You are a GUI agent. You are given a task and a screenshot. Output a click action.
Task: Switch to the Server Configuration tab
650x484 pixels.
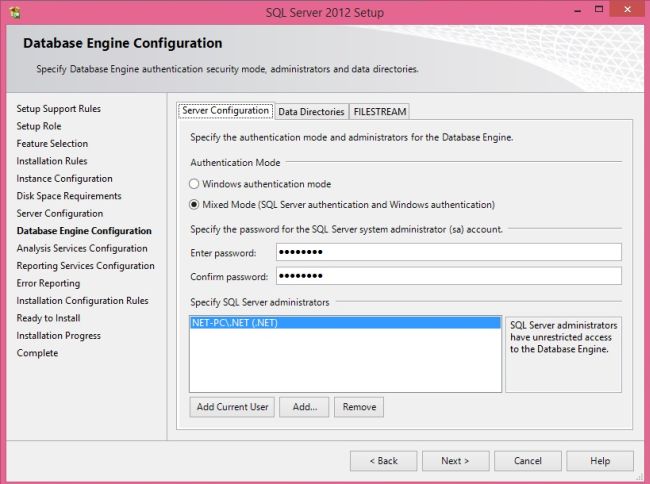pyautogui.click(x=226, y=111)
